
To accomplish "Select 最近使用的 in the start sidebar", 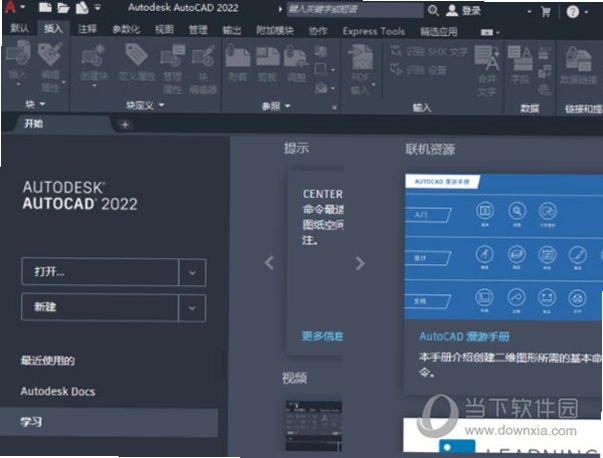I will tap(48, 361).
